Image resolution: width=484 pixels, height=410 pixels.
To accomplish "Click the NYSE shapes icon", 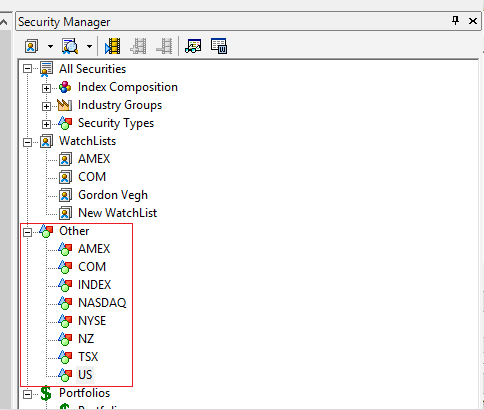I will (x=65, y=321).
